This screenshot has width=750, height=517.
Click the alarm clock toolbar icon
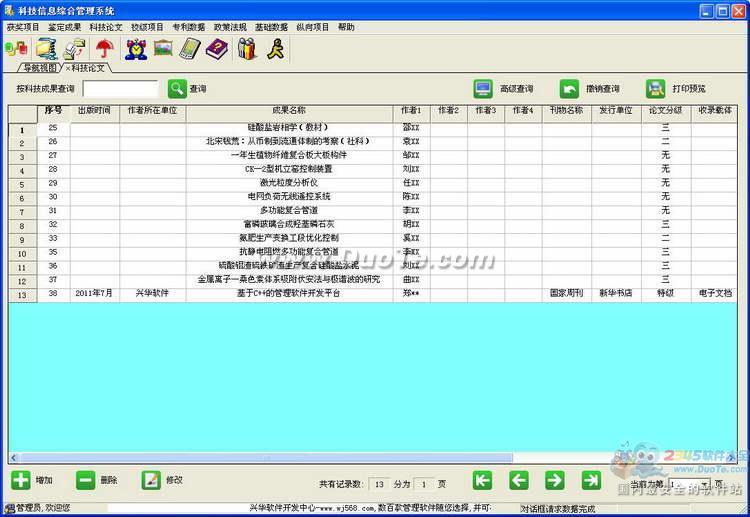click(x=136, y=48)
